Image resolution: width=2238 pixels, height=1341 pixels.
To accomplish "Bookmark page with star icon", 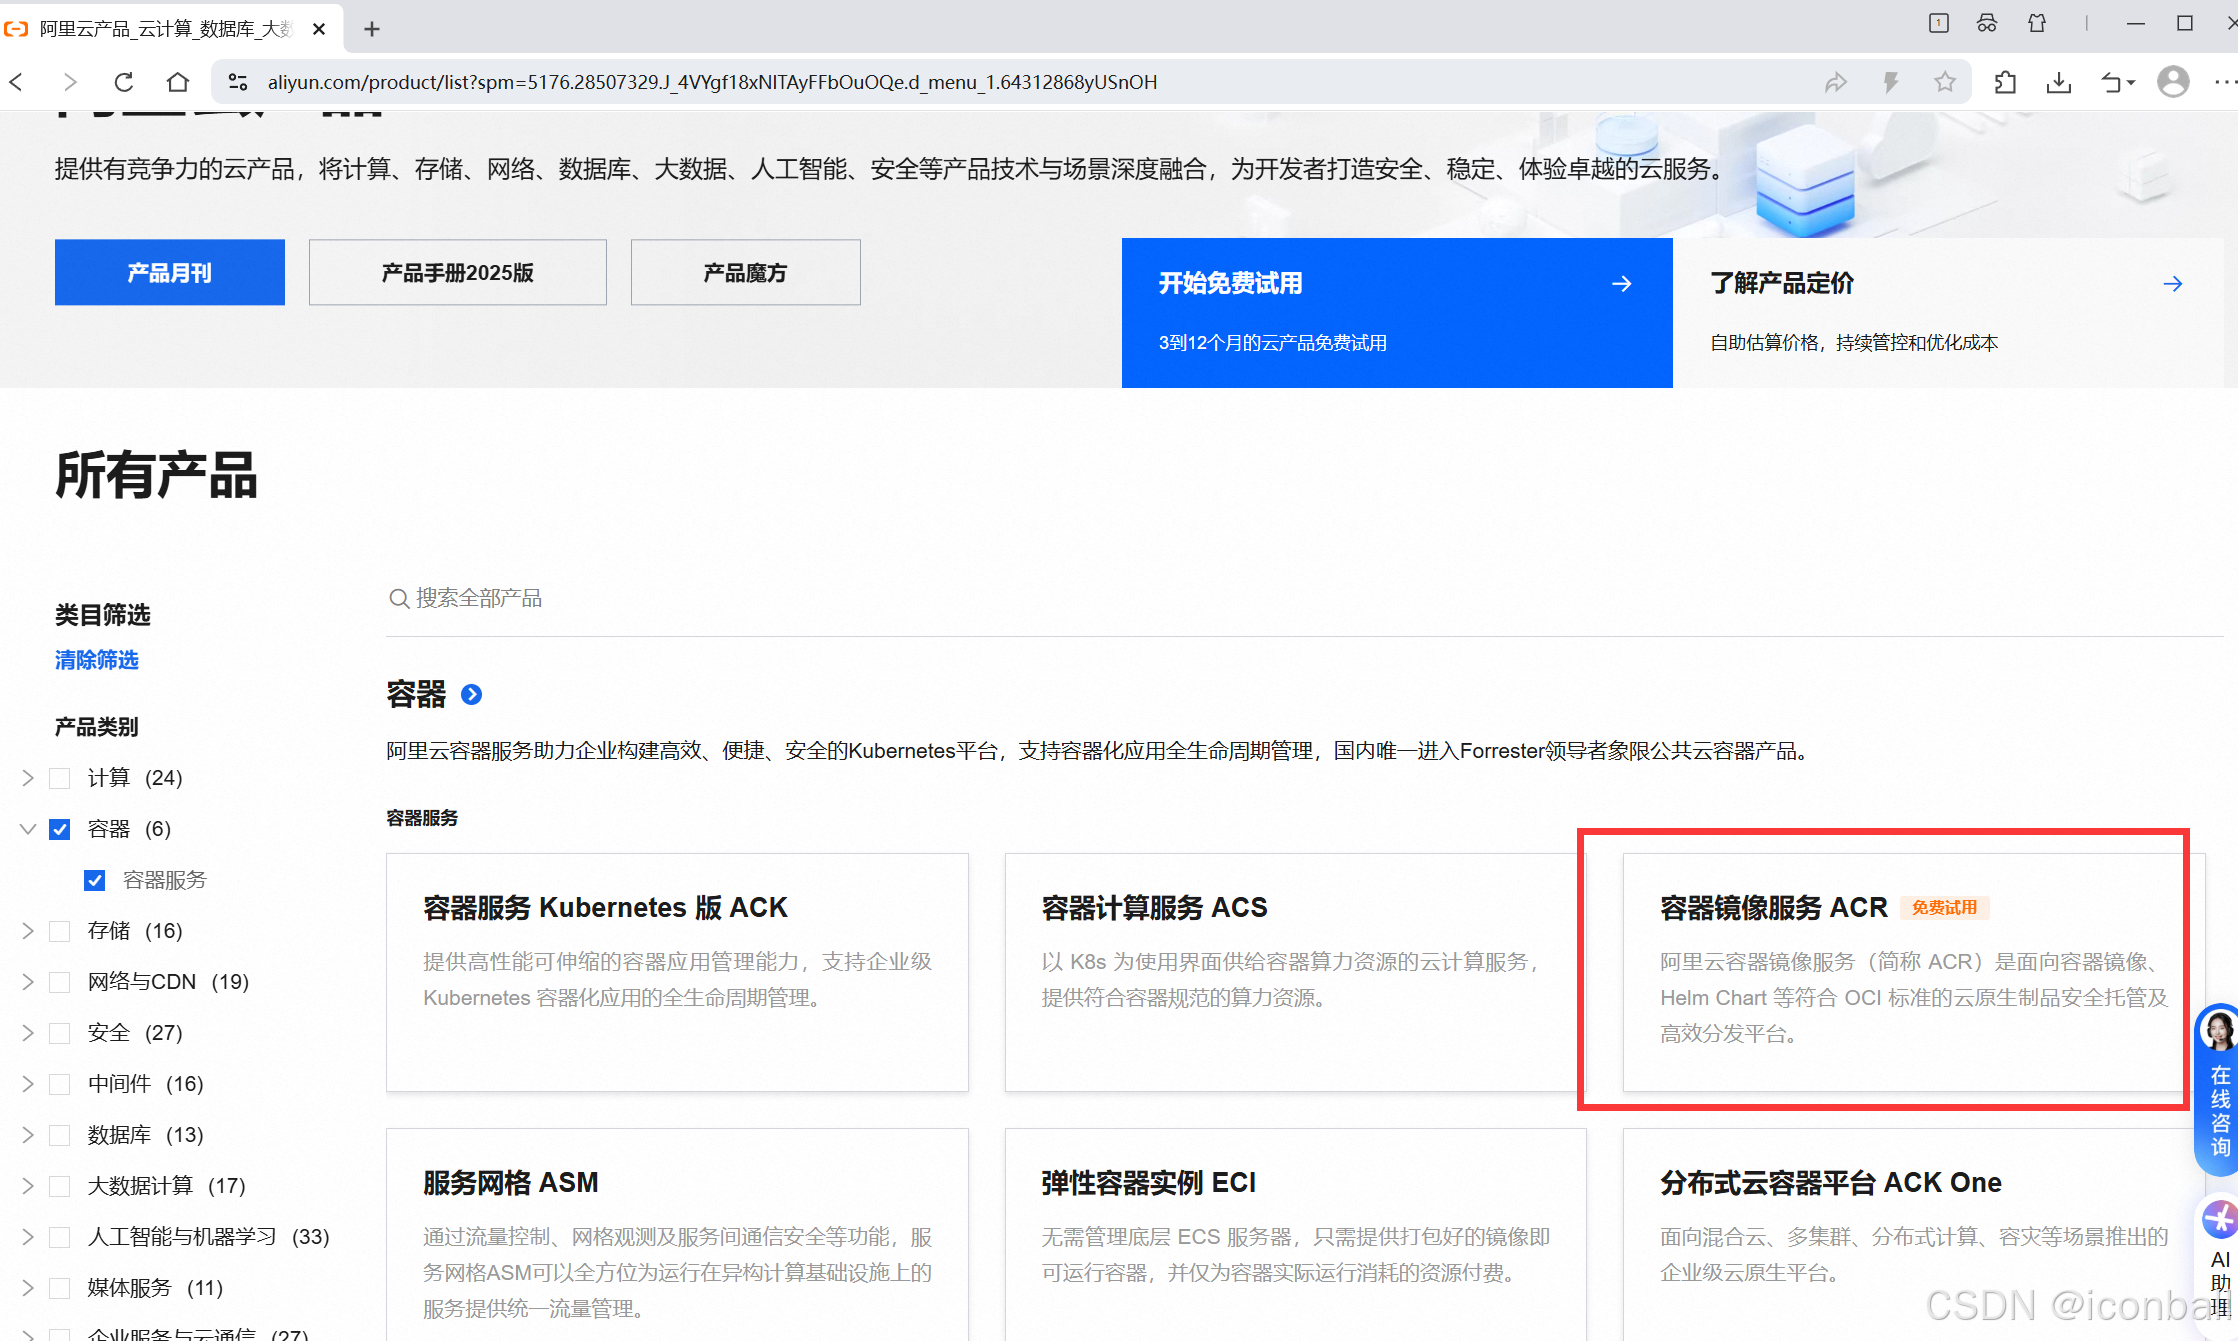I will [x=1944, y=82].
